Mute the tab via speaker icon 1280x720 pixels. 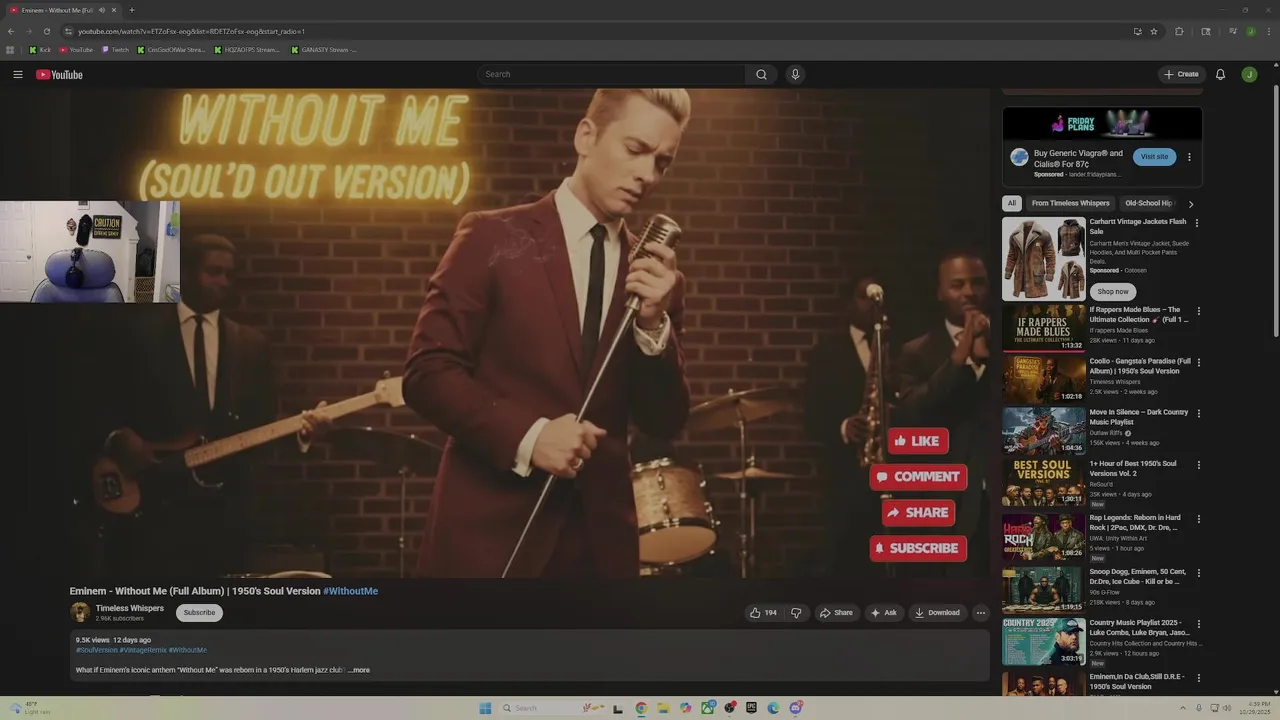pyautogui.click(x=101, y=10)
